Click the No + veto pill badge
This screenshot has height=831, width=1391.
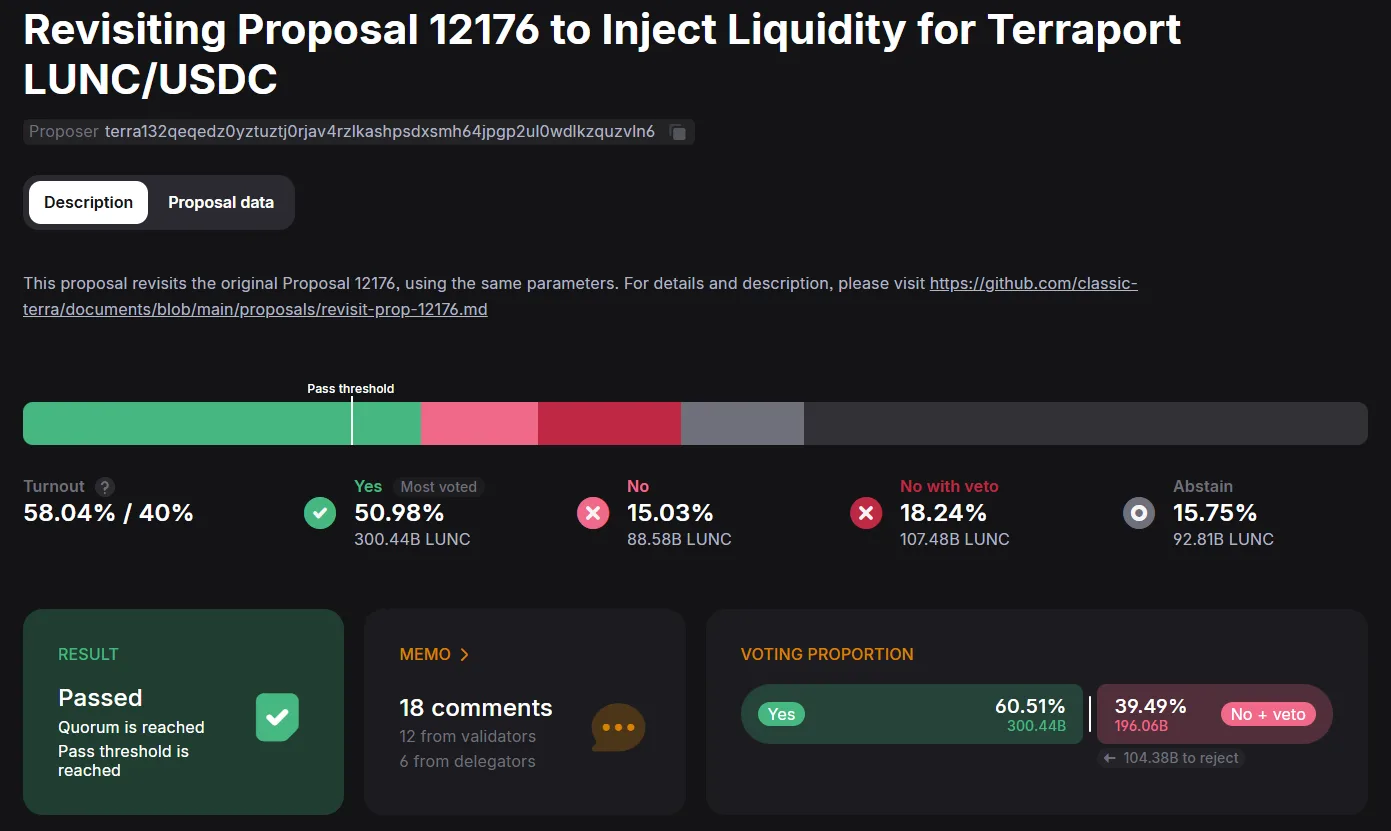tap(1268, 714)
